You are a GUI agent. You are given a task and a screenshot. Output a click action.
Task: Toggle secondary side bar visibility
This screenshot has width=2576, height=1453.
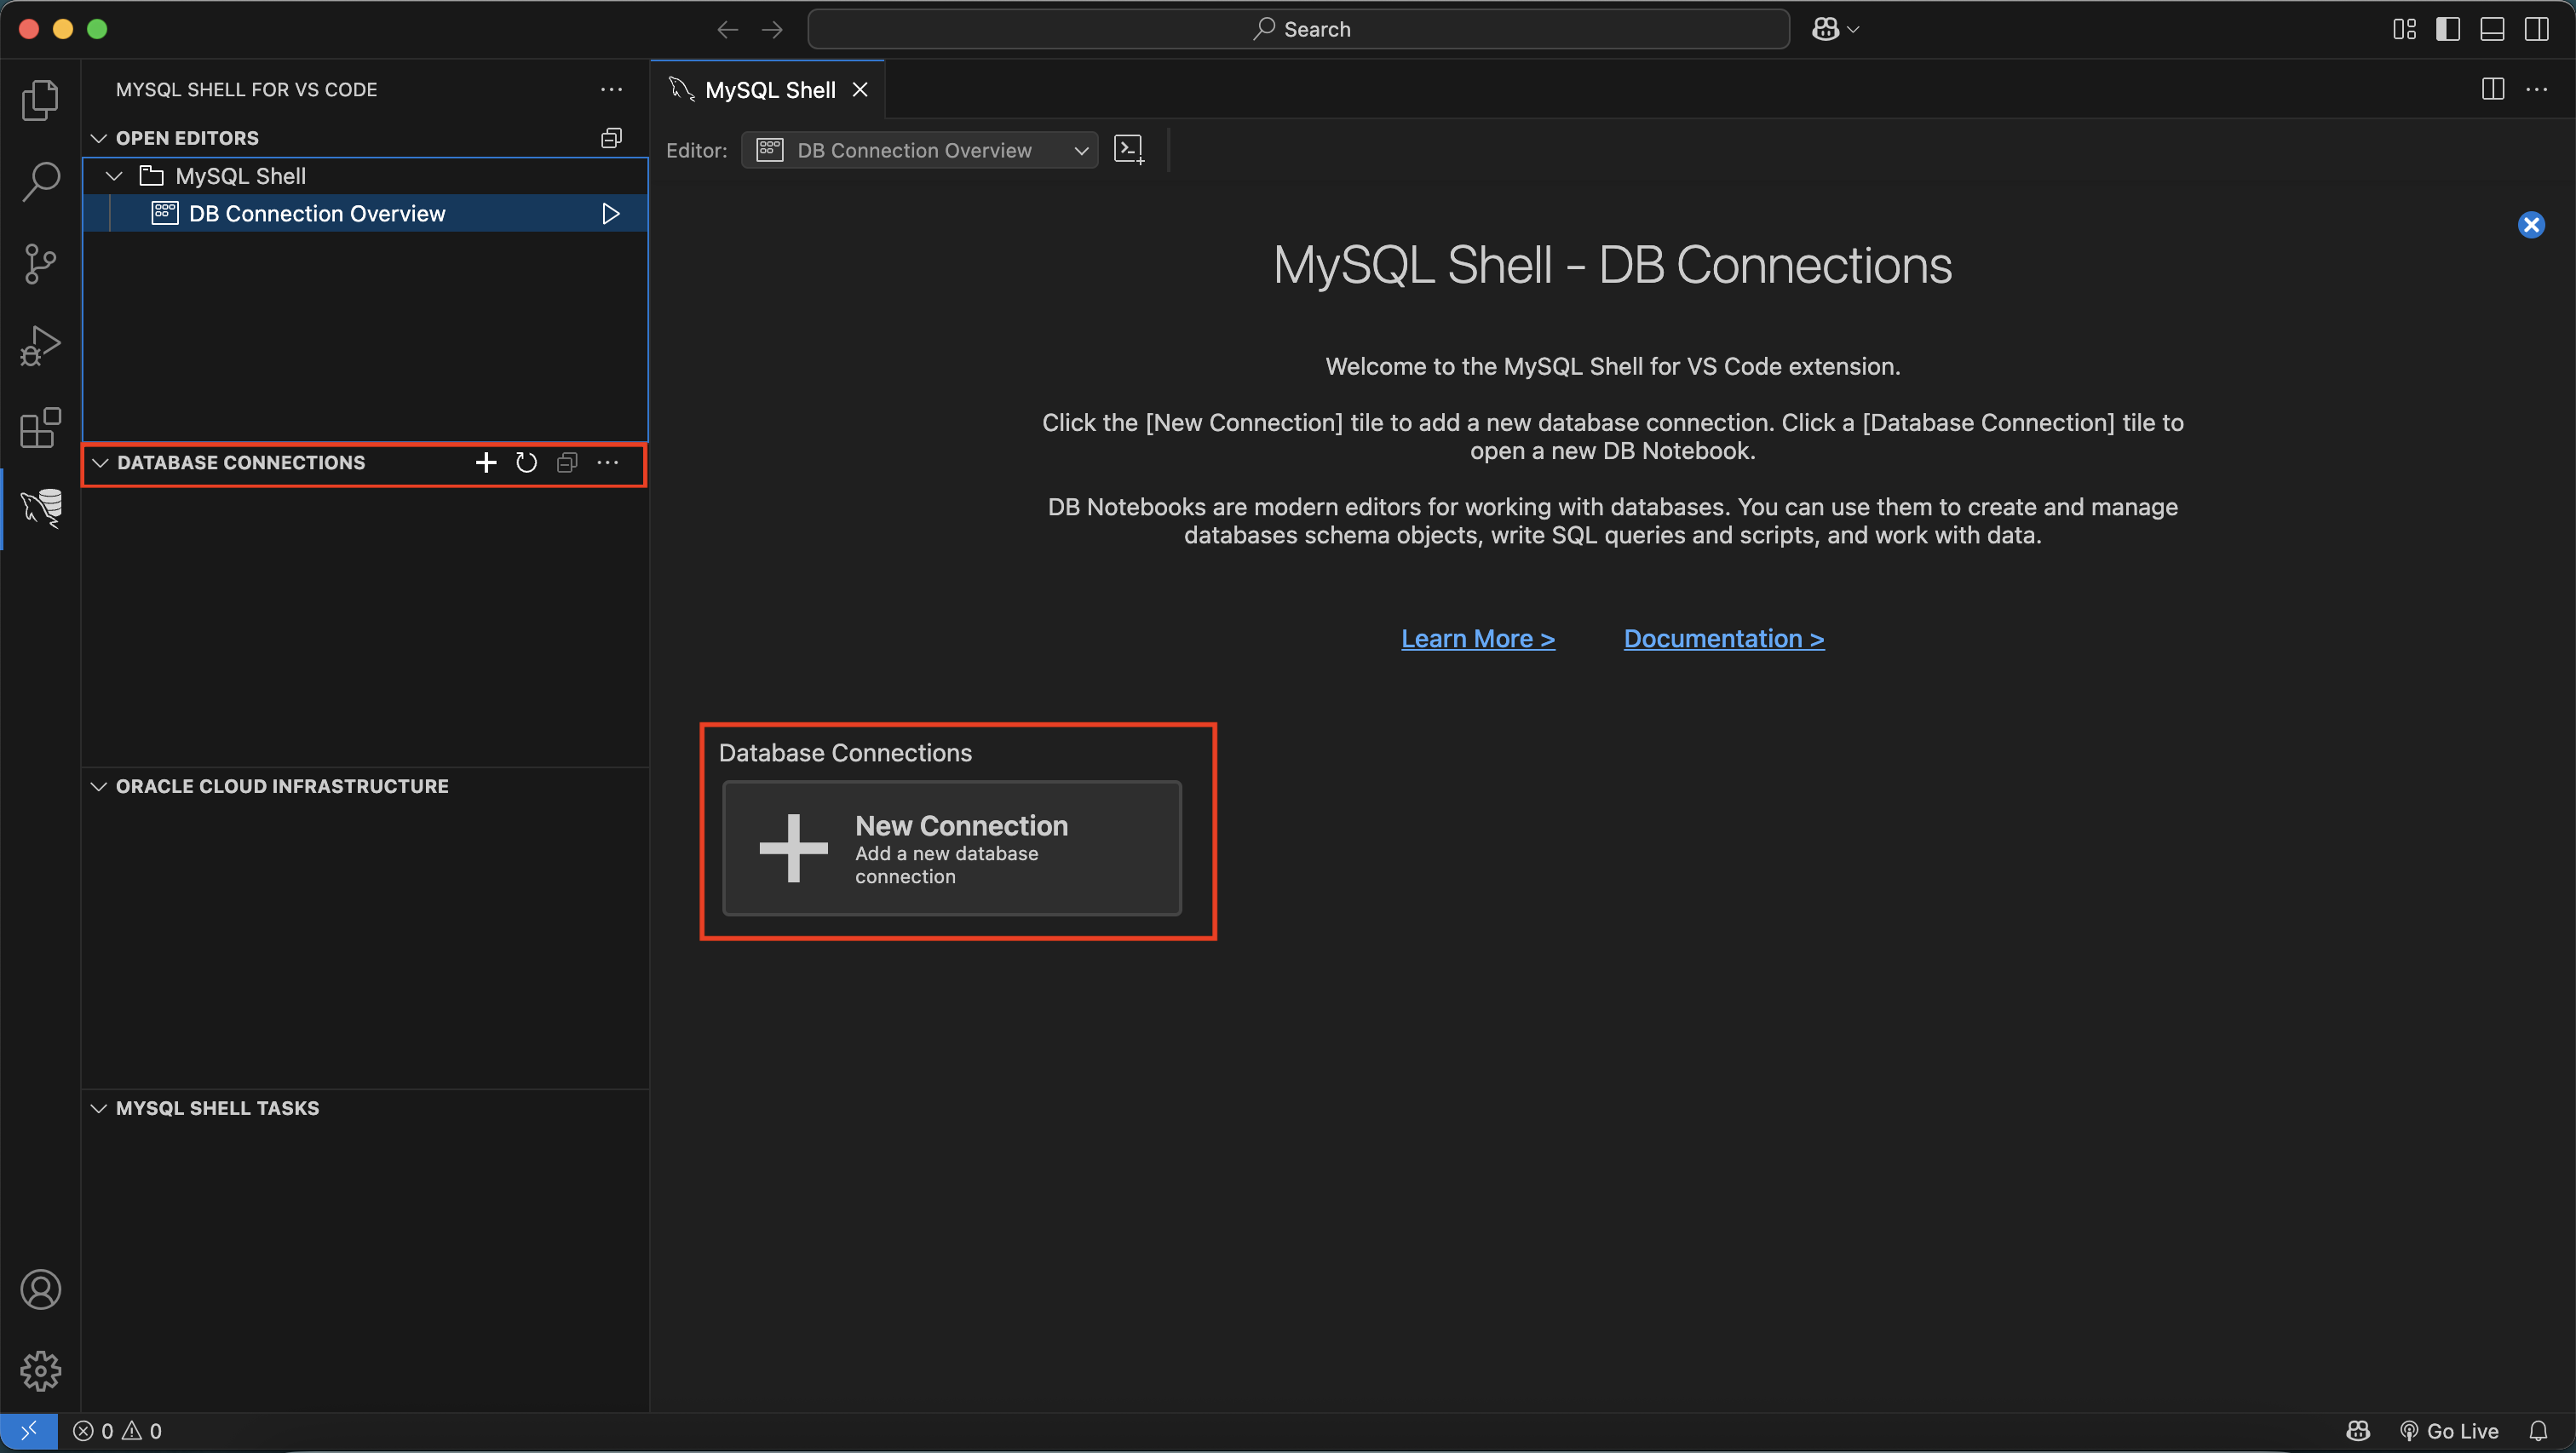[2536, 29]
